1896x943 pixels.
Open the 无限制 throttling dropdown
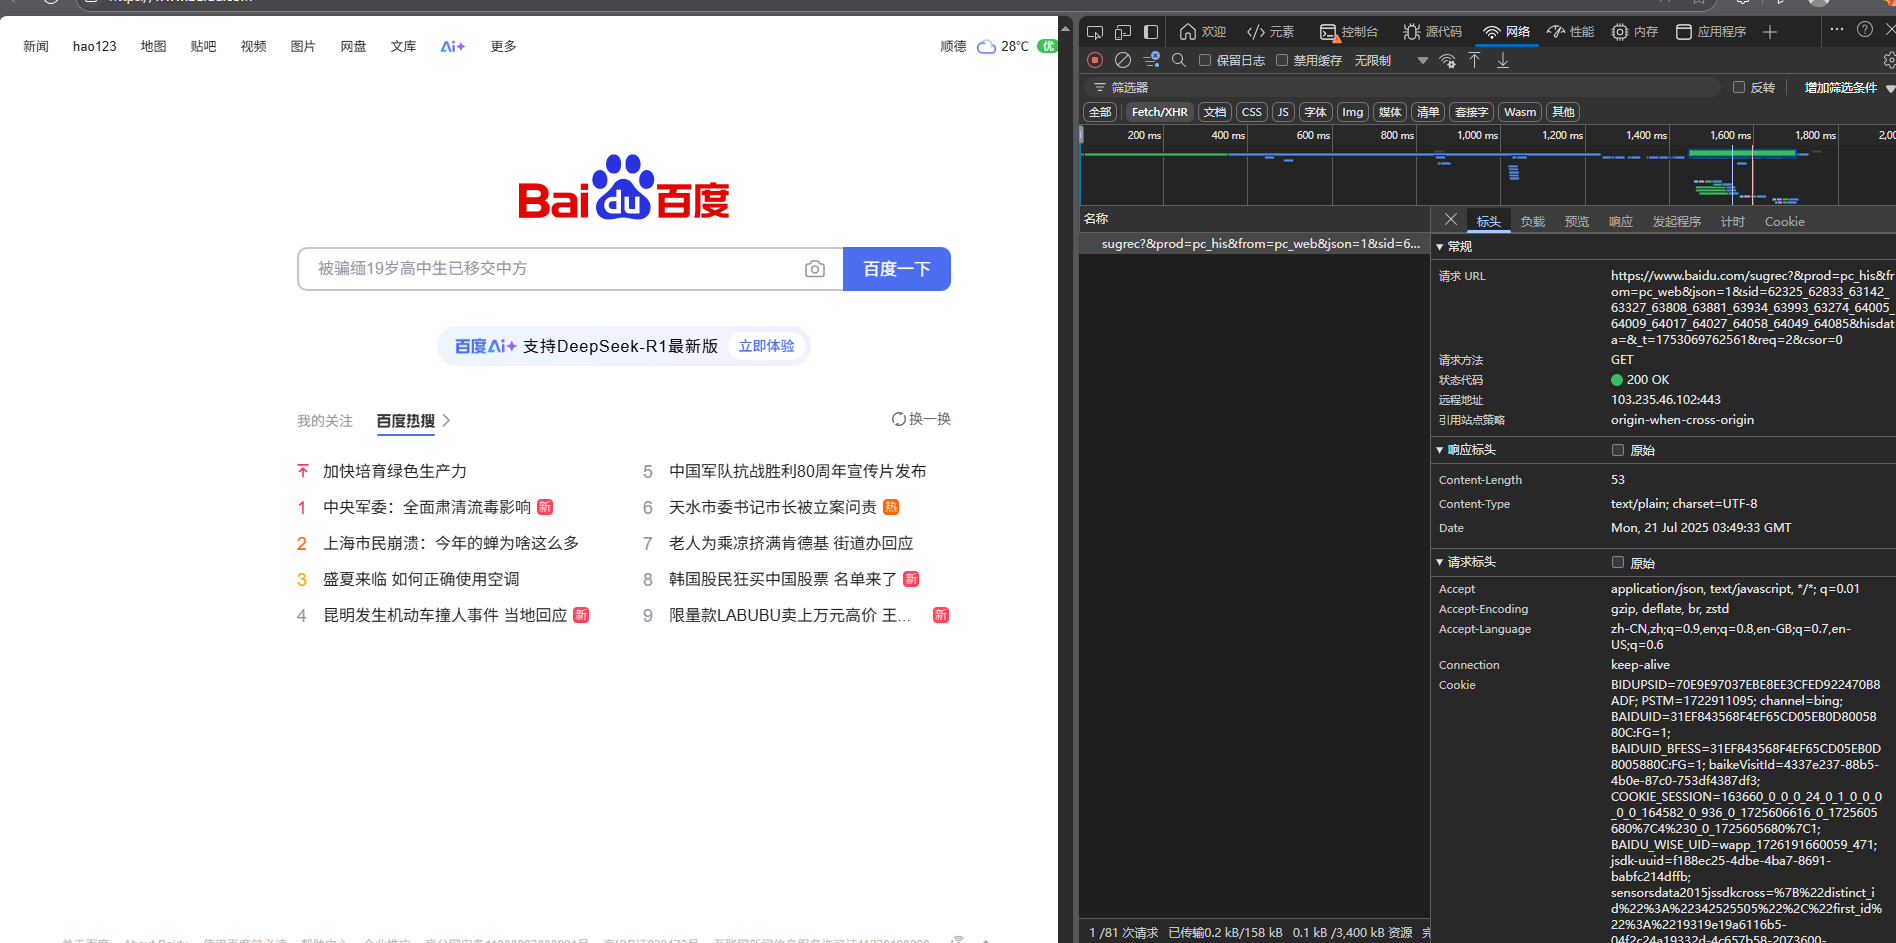pos(1391,60)
